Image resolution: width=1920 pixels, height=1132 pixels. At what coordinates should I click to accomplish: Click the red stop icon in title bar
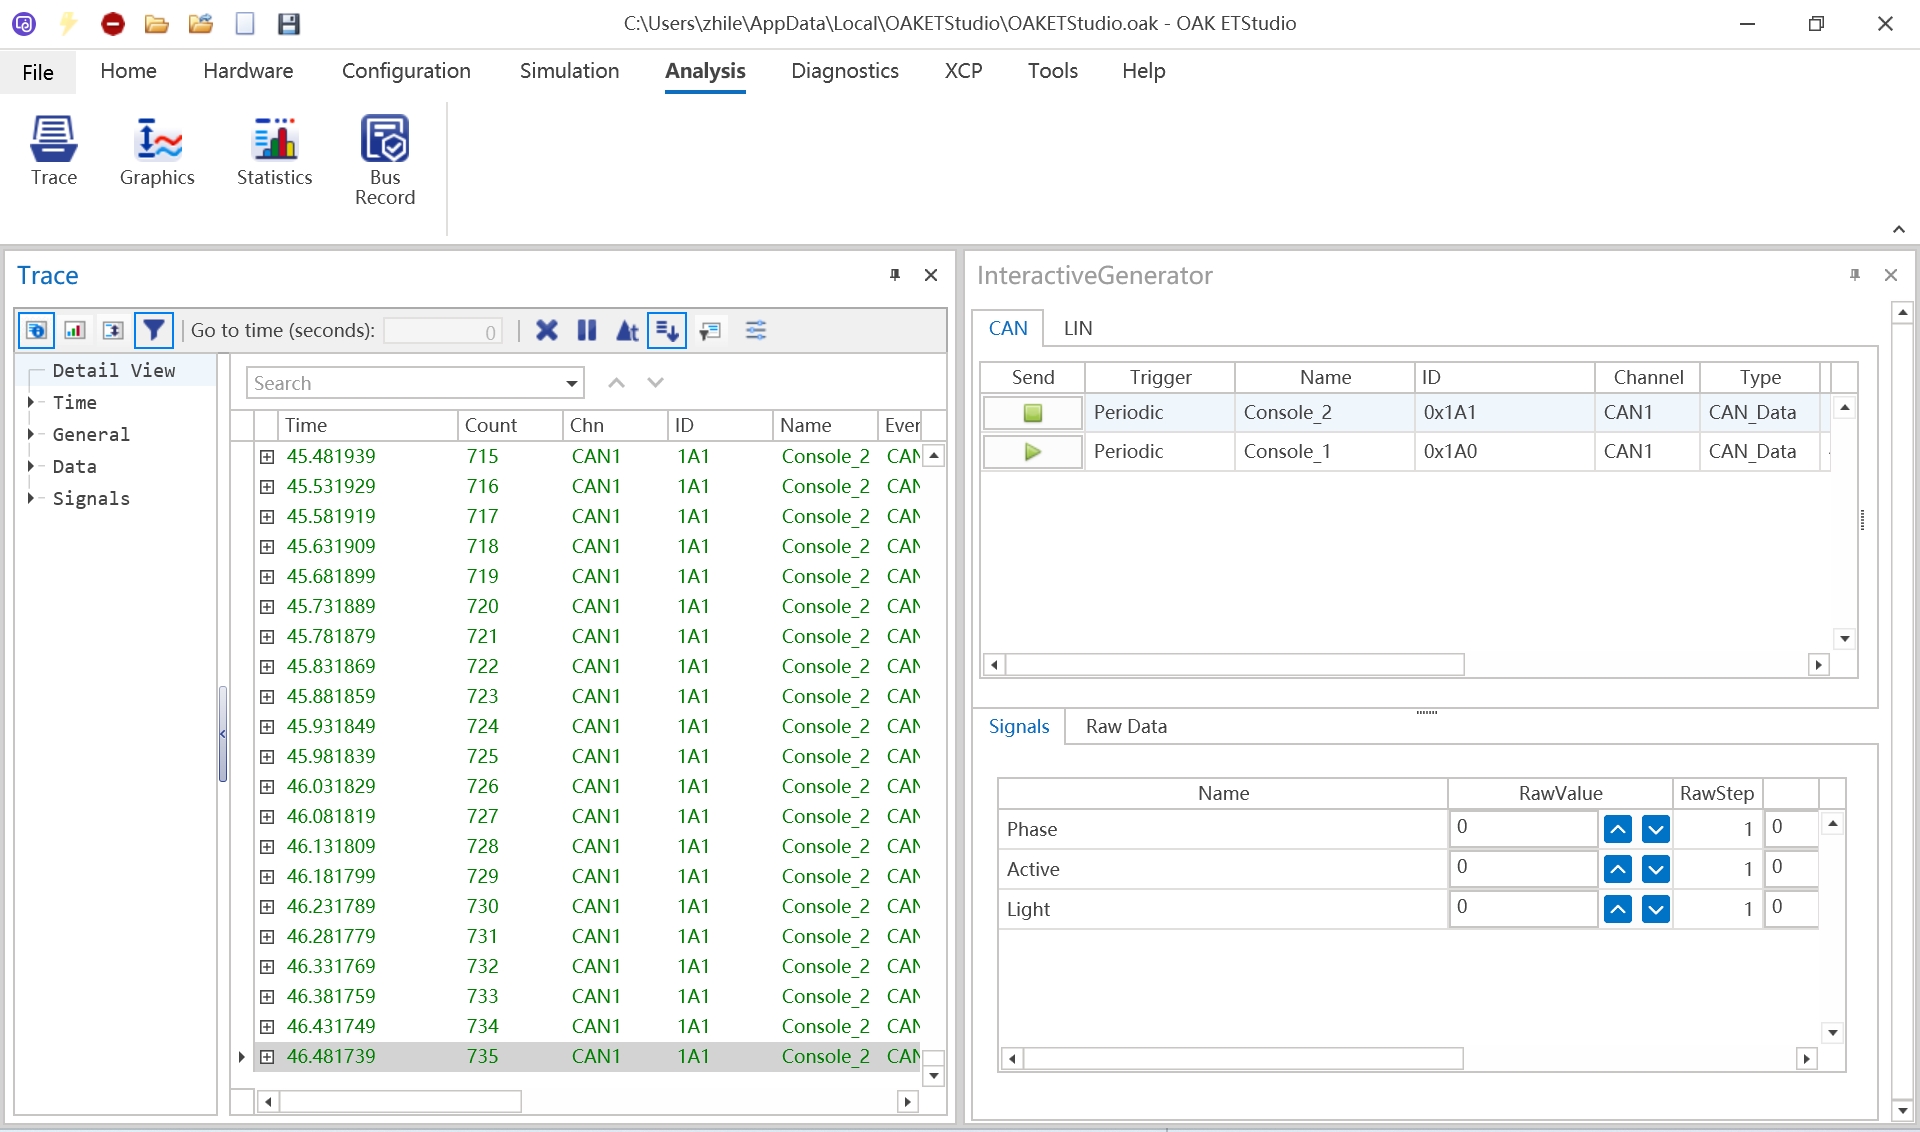click(113, 23)
